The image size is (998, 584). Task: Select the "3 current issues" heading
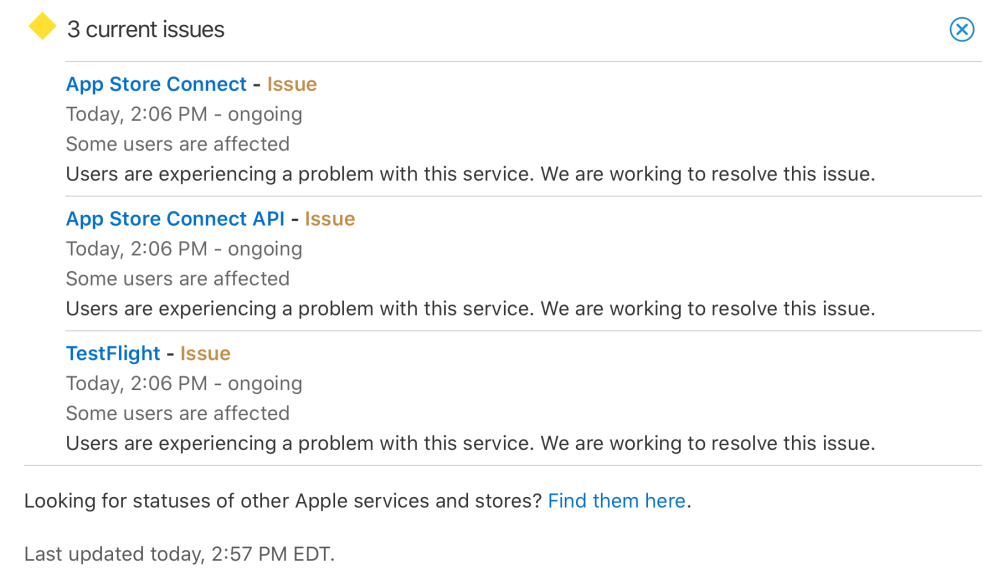pos(146,30)
